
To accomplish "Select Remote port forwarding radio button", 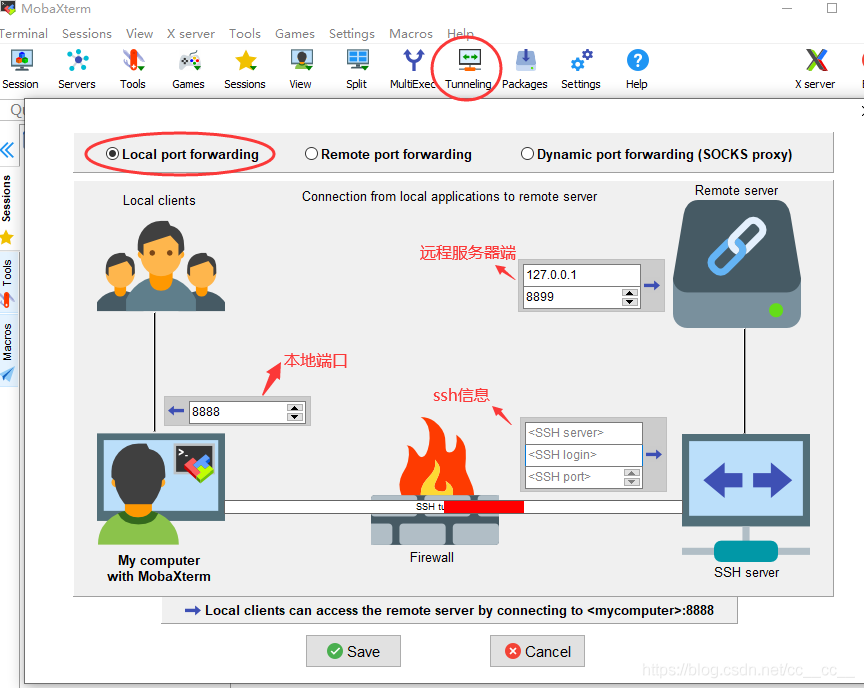I will point(311,154).
